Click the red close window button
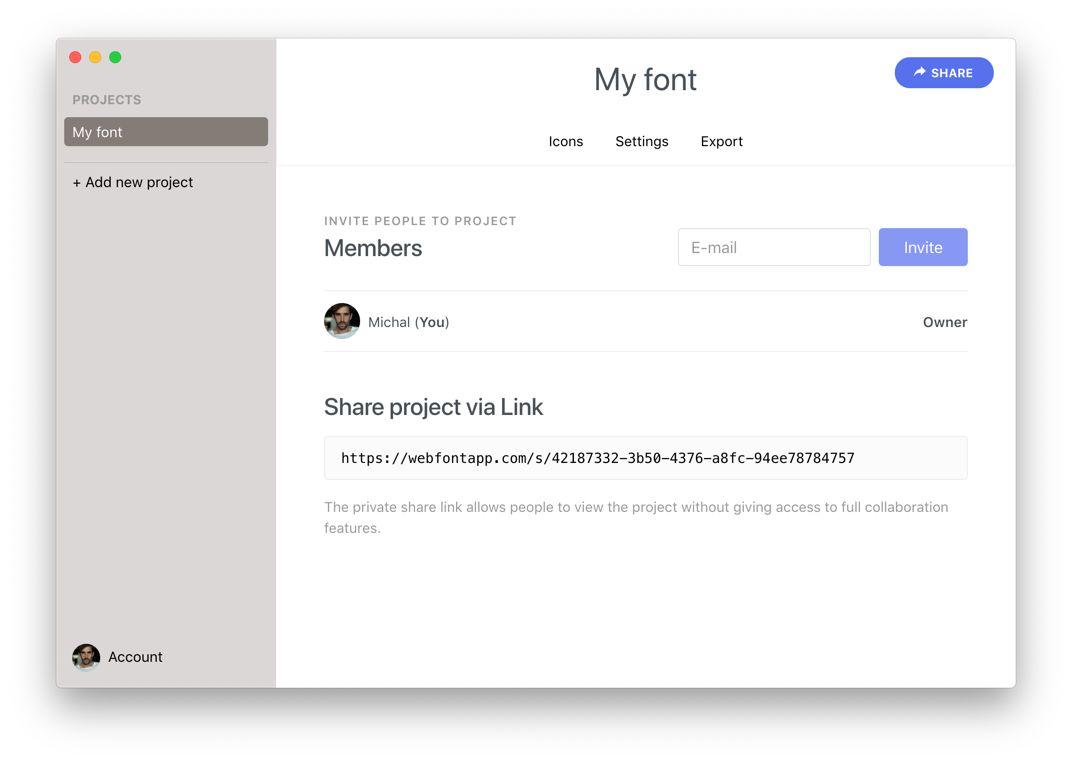 pos(75,57)
